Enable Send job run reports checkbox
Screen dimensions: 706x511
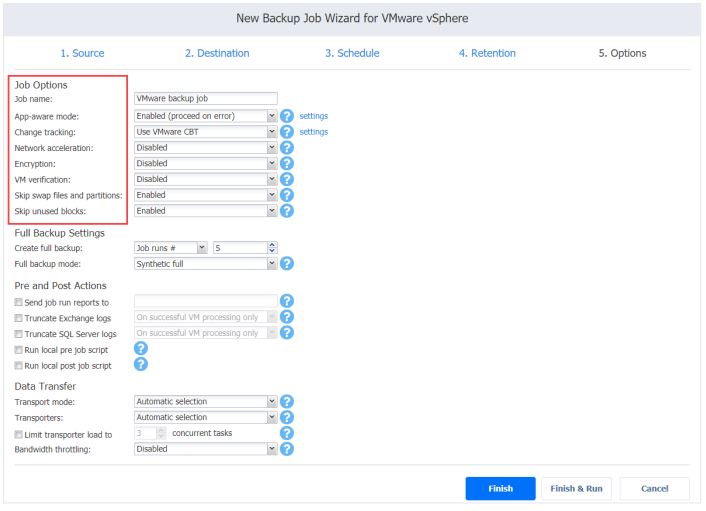(18, 302)
